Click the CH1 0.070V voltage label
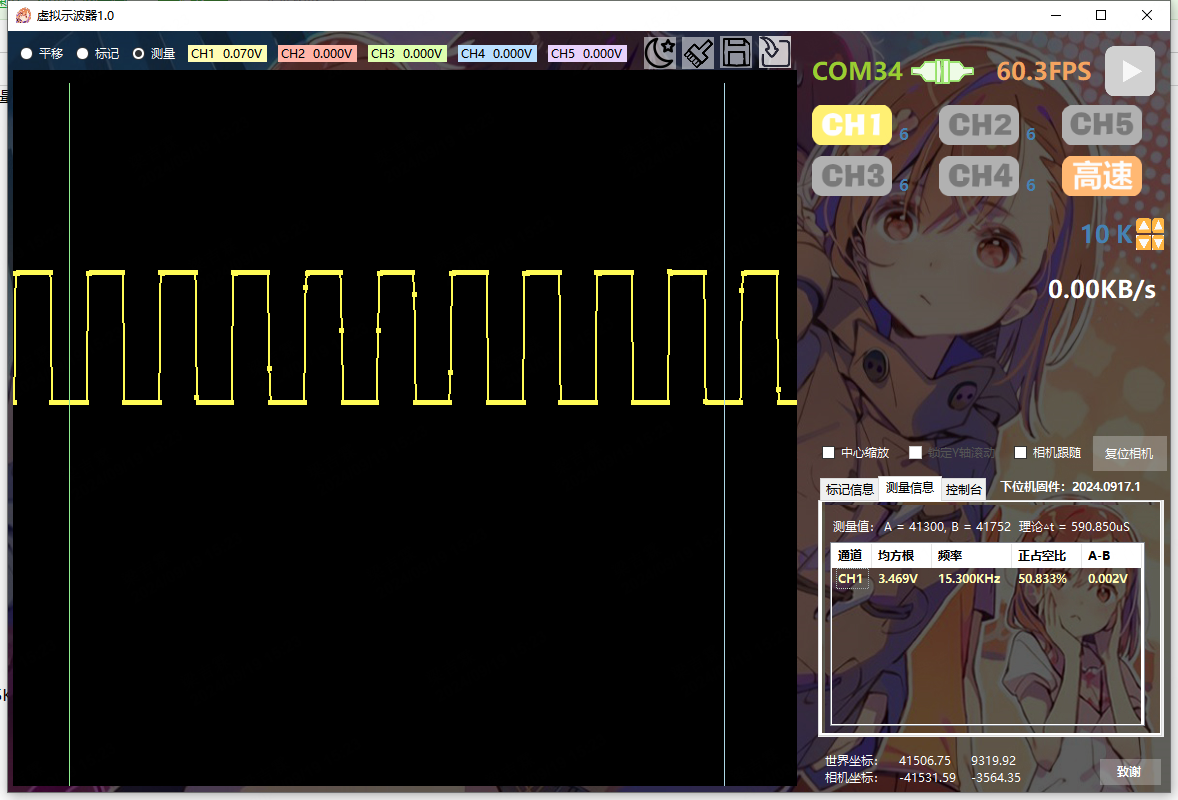1178x800 pixels. click(x=227, y=53)
